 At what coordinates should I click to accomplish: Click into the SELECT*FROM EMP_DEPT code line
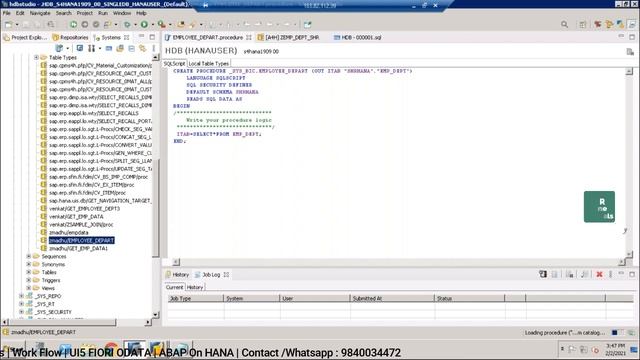(x=219, y=134)
